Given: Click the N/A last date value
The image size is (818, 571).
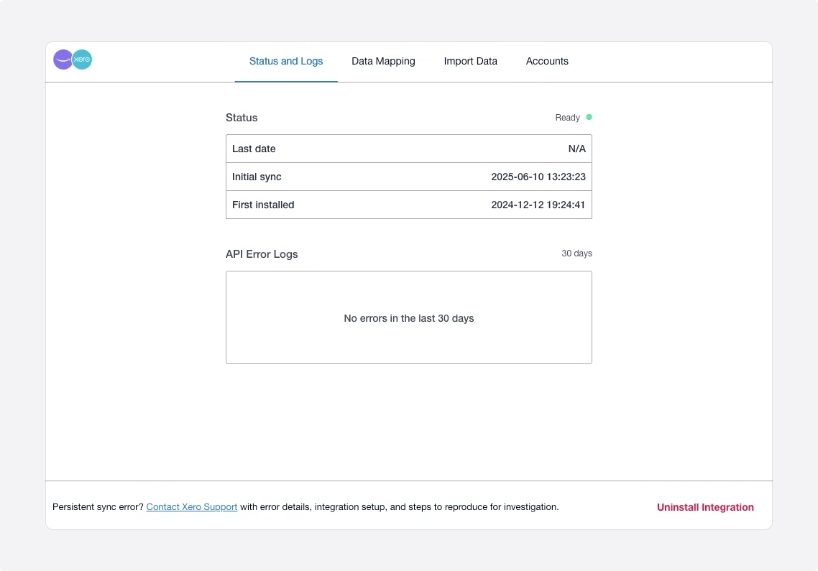Looking at the screenshot, I should (x=576, y=149).
